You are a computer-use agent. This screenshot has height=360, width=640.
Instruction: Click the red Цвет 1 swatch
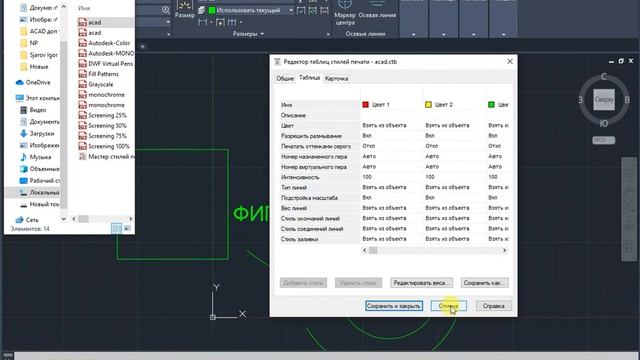pyautogui.click(x=365, y=104)
